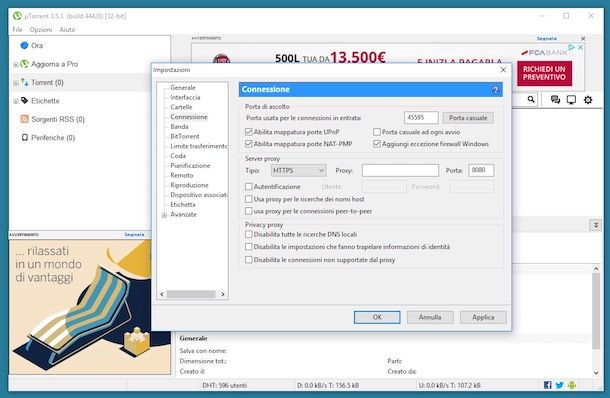Click the Torrent arrows icon in sidebar
610x398 pixels.
click(25, 82)
